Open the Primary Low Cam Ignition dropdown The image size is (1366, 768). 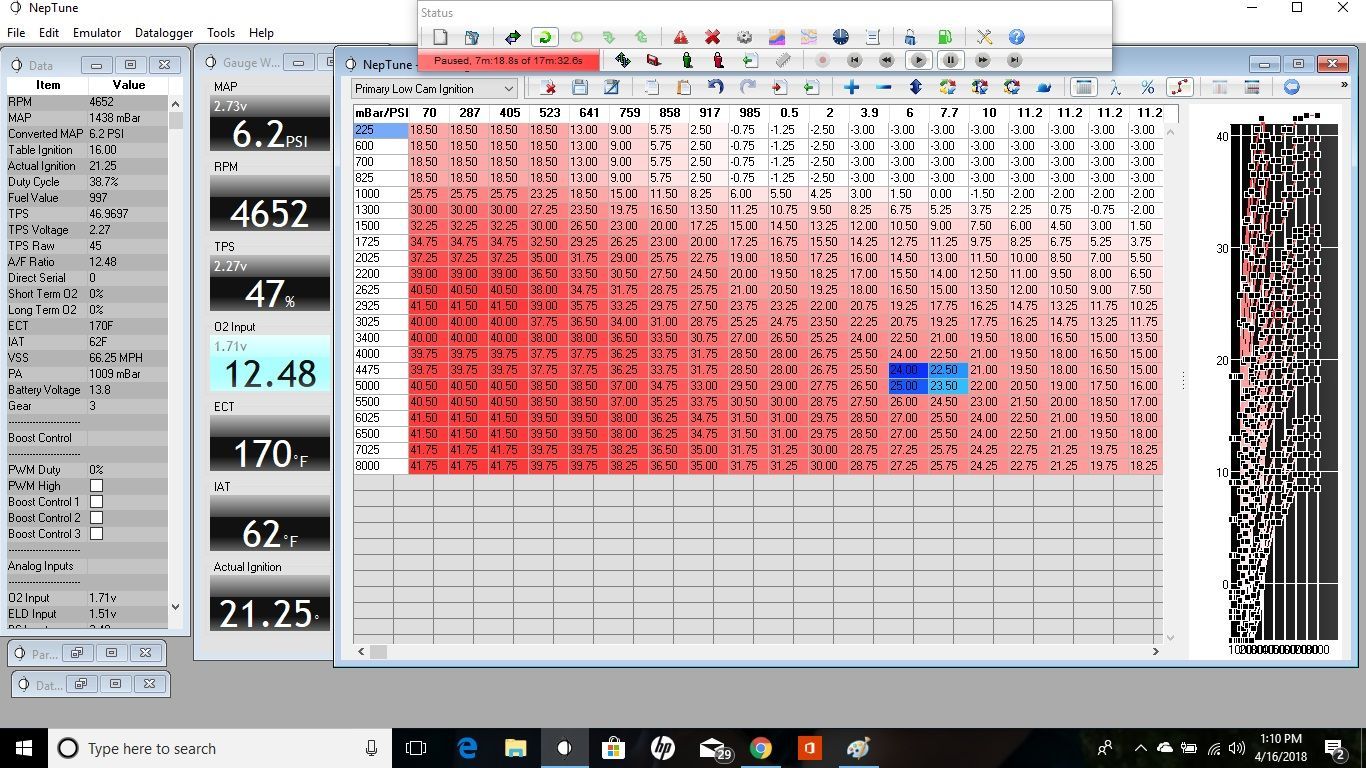pyautogui.click(x=435, y=89)
